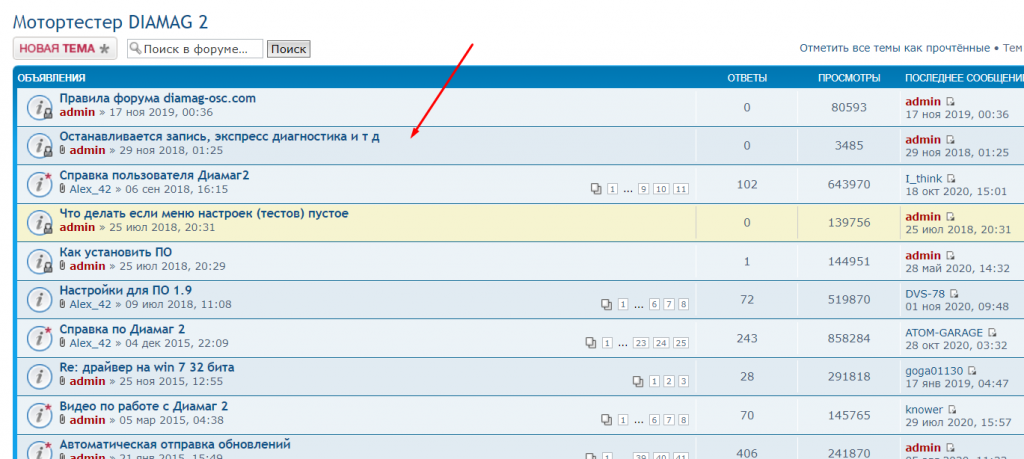The width and height of the screenshot is (1024, 459).
Task: Click the attachment paperclip in Как установить ПО row
Action: pos(63,266)
